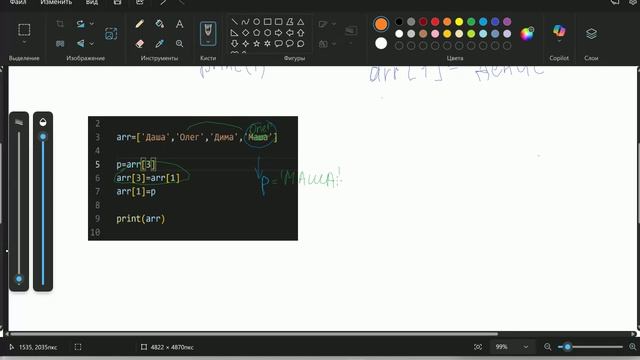Click the Crop icon
Image resolution: width=640 pixels, height=360 pixels.
pyautogui.click(x=60, y=24)
